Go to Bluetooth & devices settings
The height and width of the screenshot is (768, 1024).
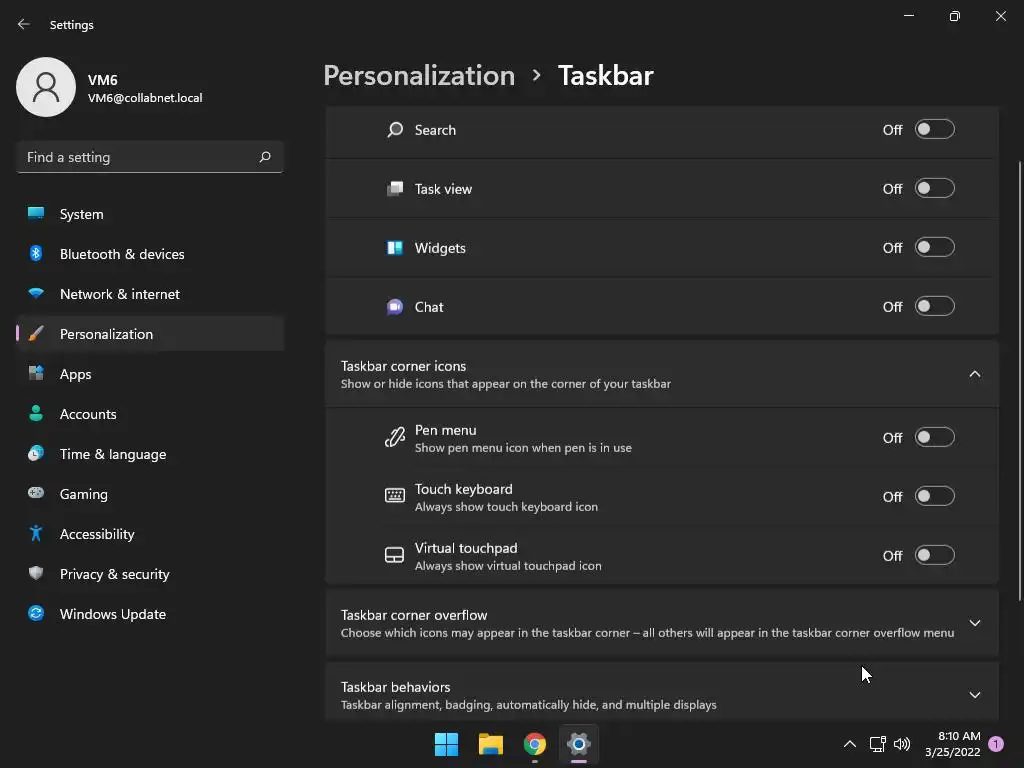click(x=121, y=254)
